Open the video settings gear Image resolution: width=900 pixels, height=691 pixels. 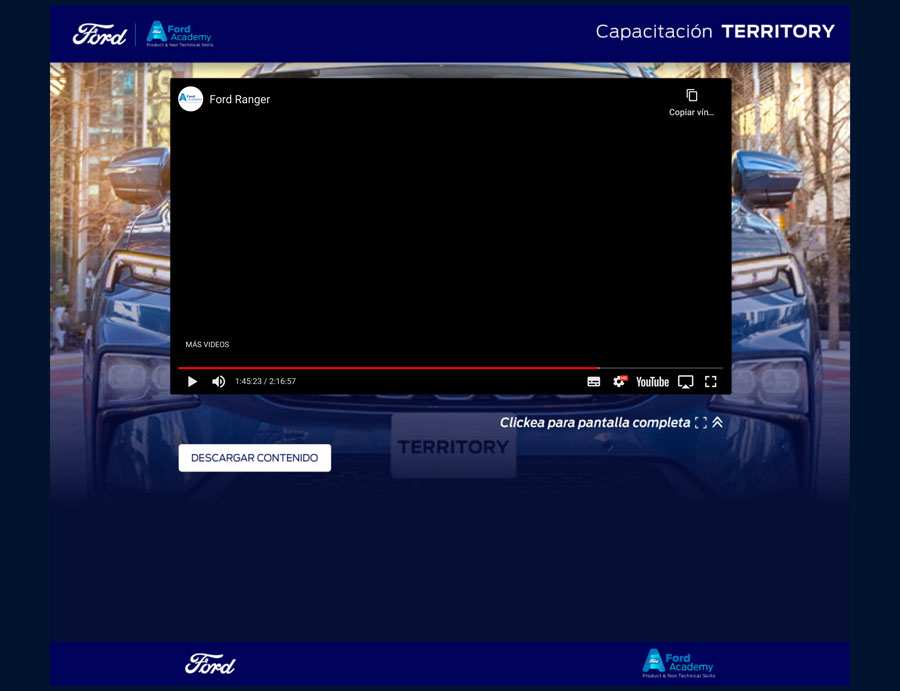619,381
